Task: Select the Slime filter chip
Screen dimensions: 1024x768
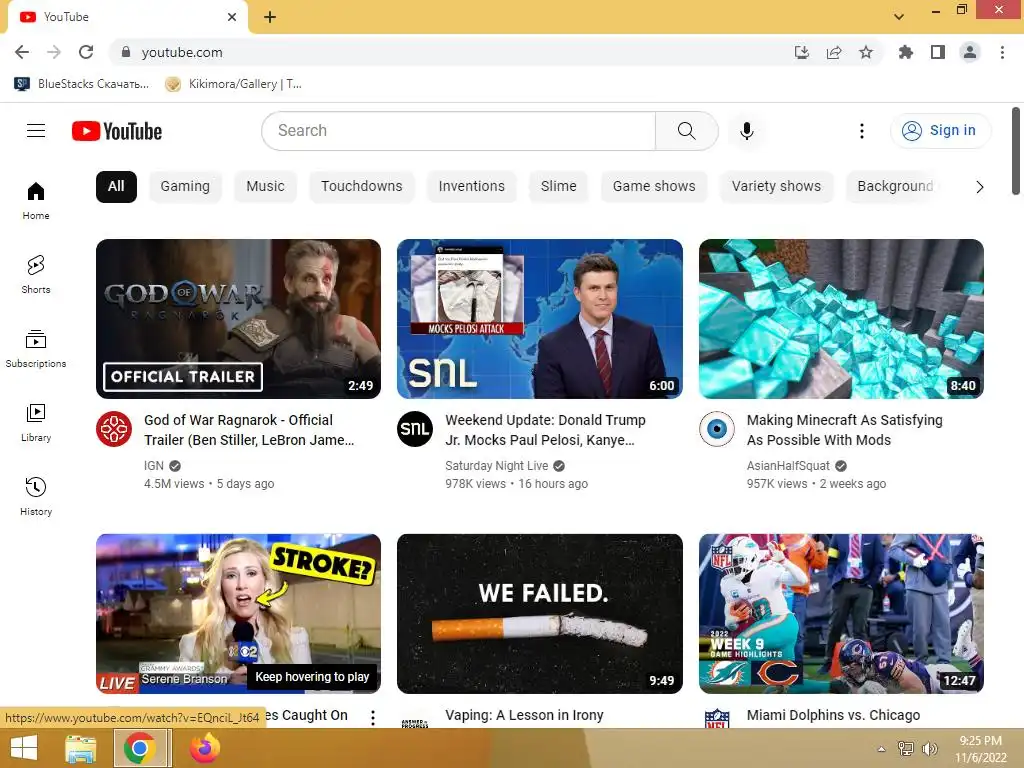Action: click(x=558, y=186)
